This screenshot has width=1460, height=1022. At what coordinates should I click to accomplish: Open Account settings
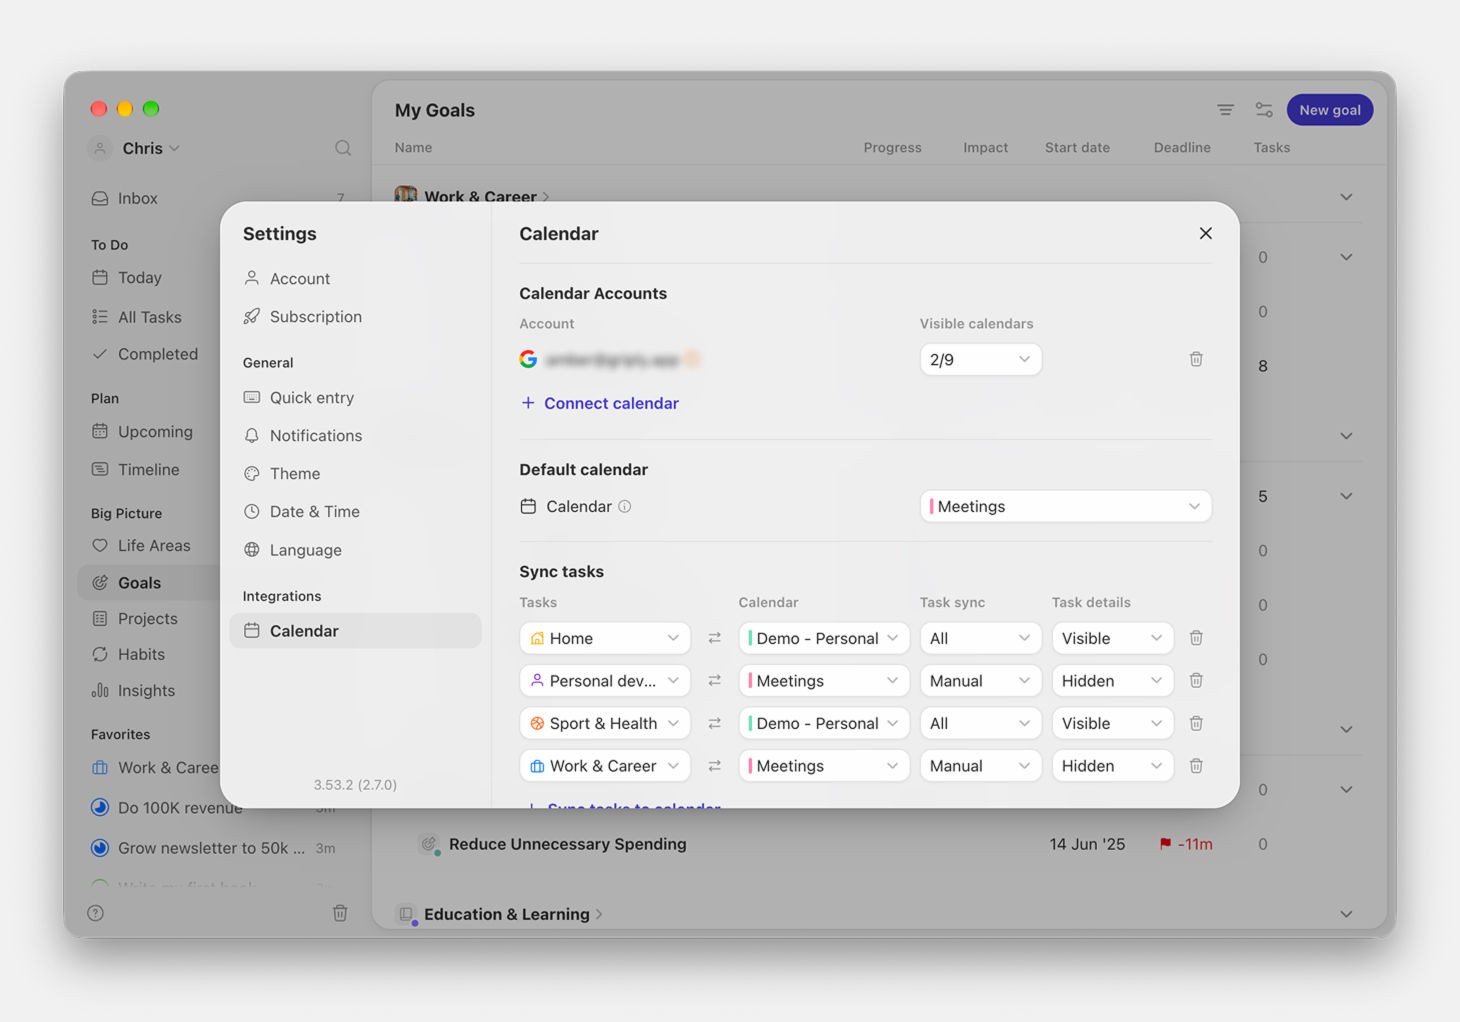click(355, 279)
